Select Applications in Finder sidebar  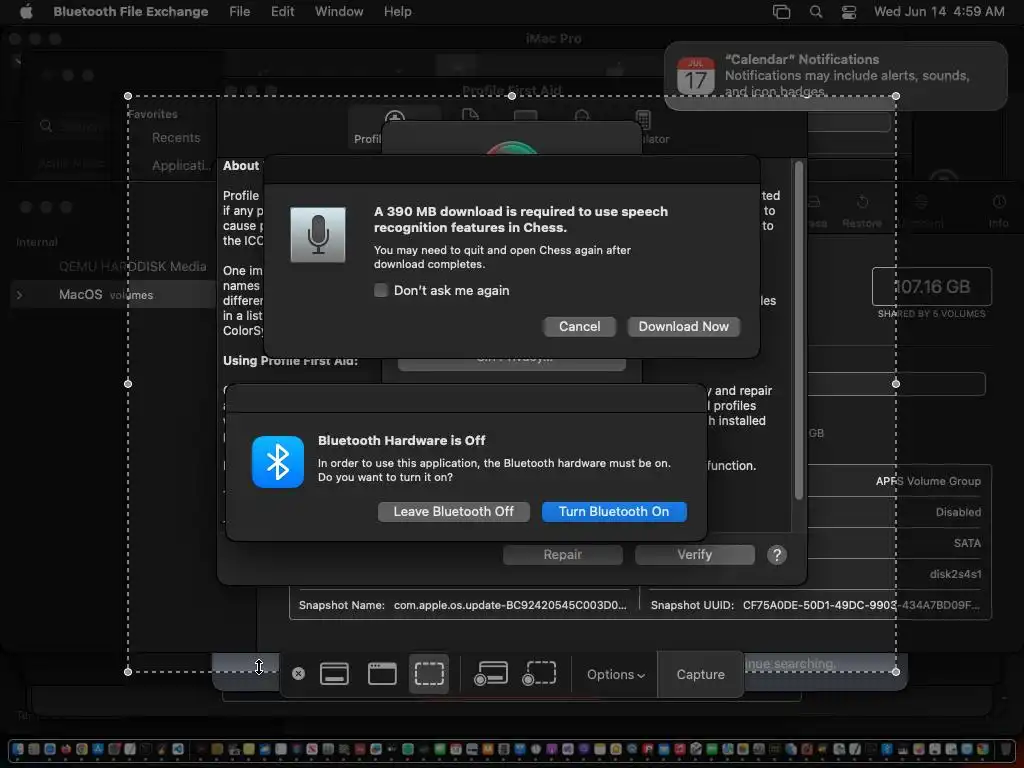tap(181, 166)
